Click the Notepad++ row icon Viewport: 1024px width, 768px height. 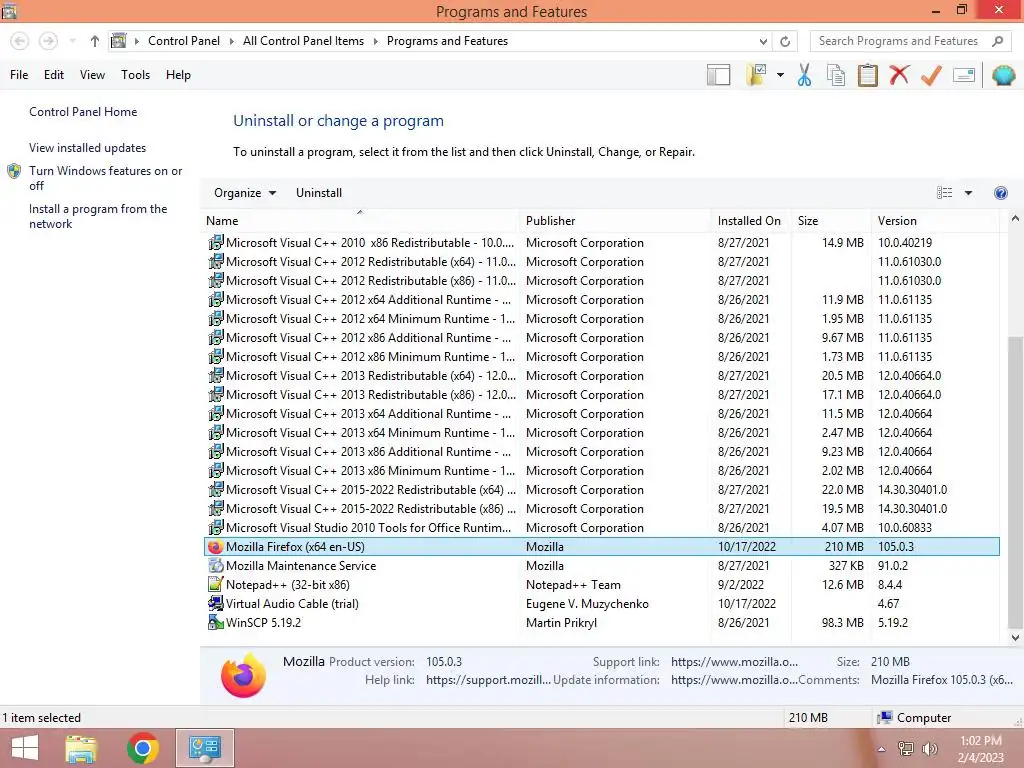pyautogui.click(x=215, y=584)
